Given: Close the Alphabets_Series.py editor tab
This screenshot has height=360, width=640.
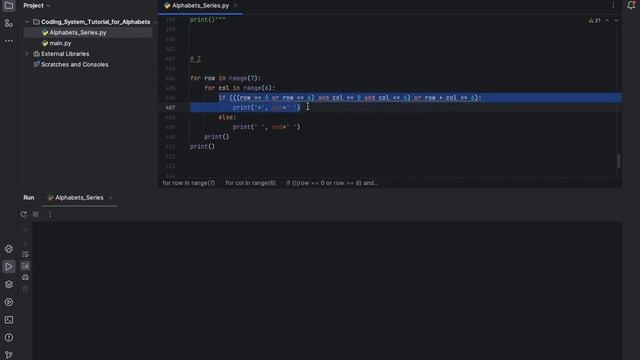Looking at the screenshot, I should (x=236, y=6).
